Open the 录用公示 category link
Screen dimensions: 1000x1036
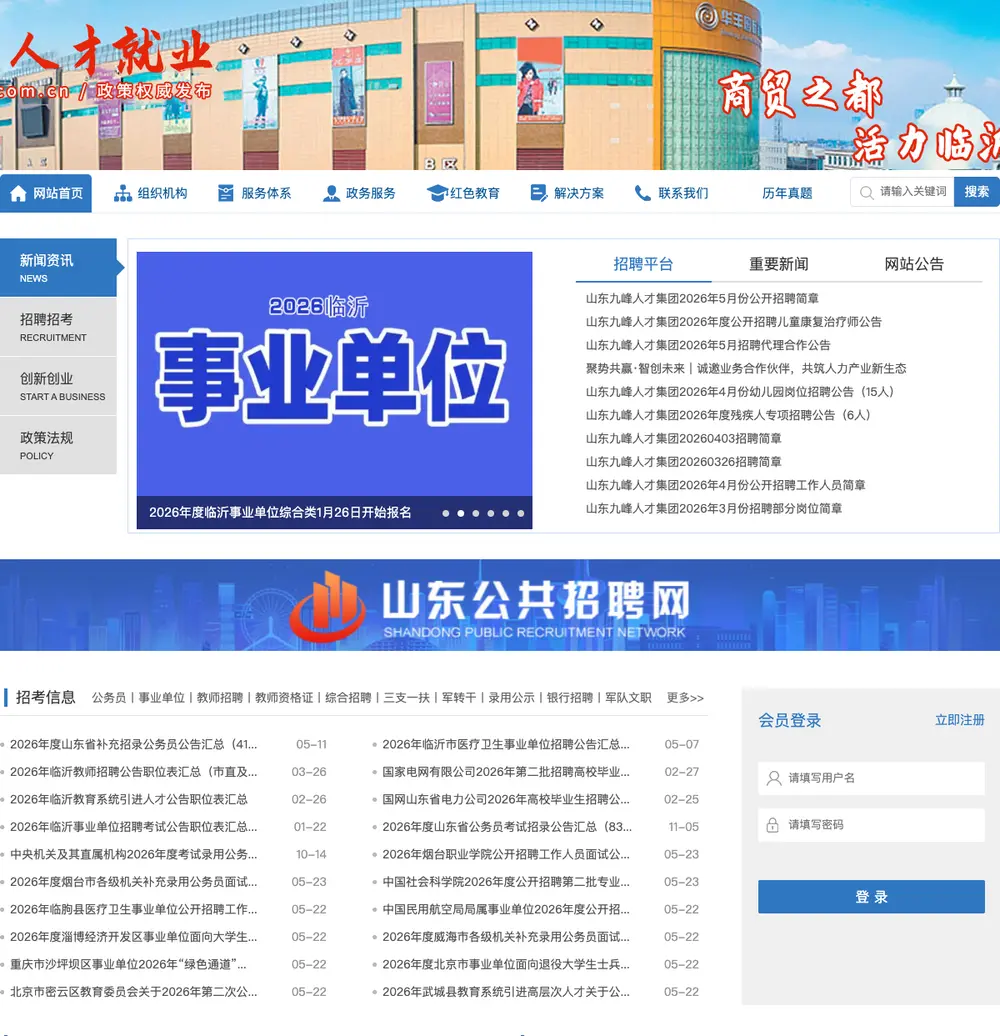[x=511, y=698]
